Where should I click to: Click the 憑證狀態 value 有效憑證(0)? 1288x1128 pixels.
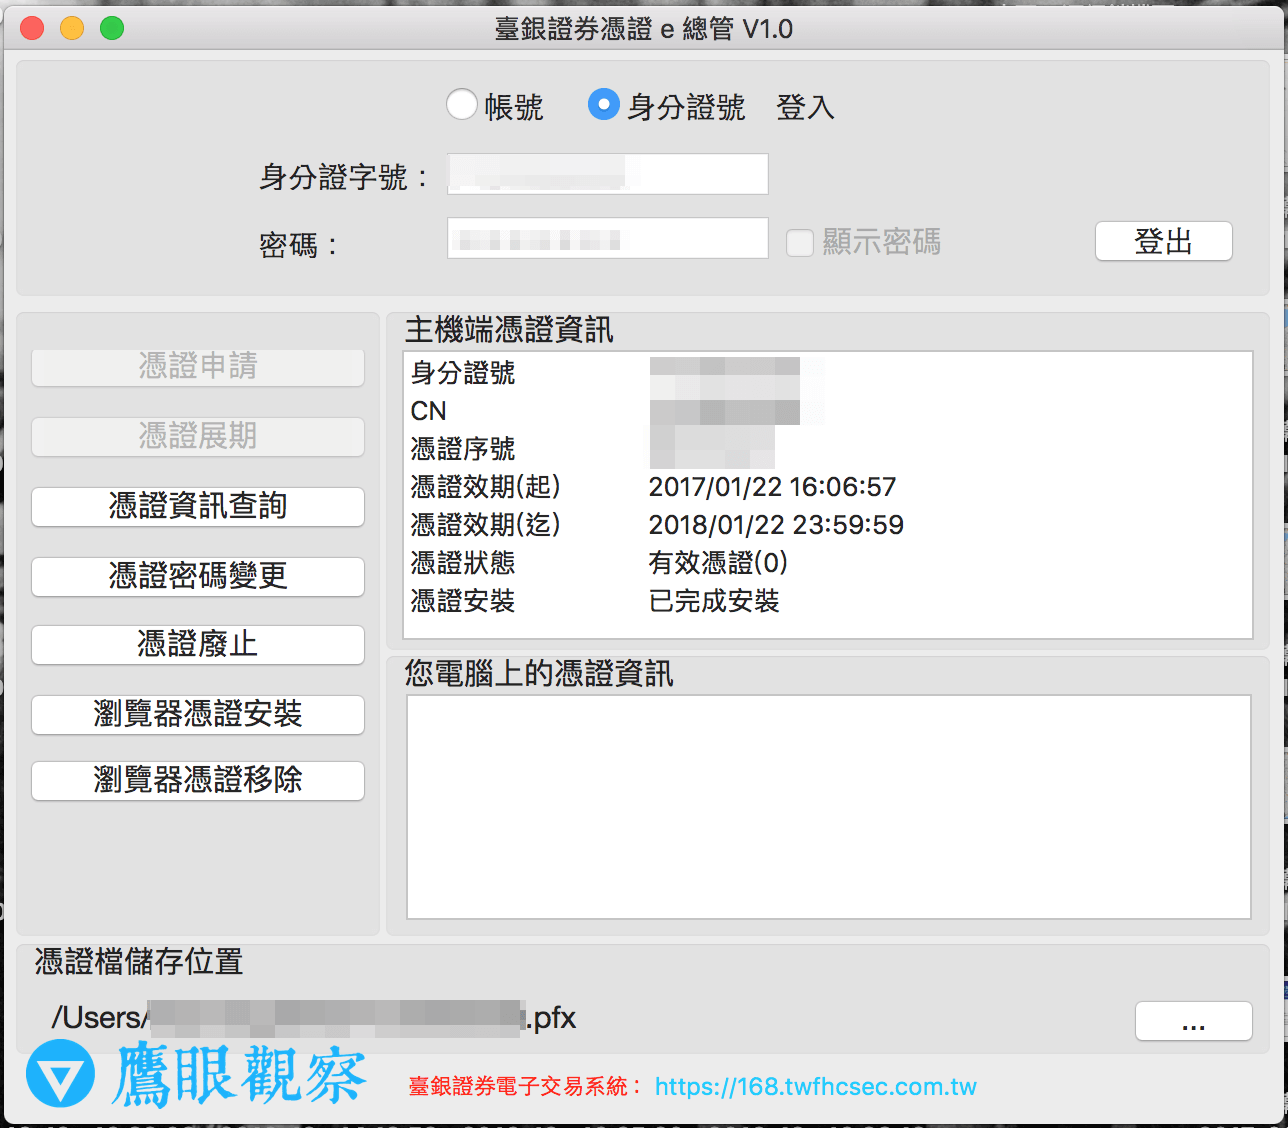click(x=718, y=563)
